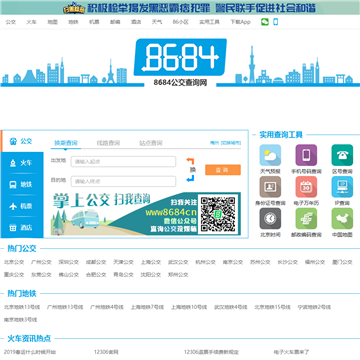This screenshot has height=360, width=360.
Task: Focus the 目的地 destination input
Action: pos(123,181)
